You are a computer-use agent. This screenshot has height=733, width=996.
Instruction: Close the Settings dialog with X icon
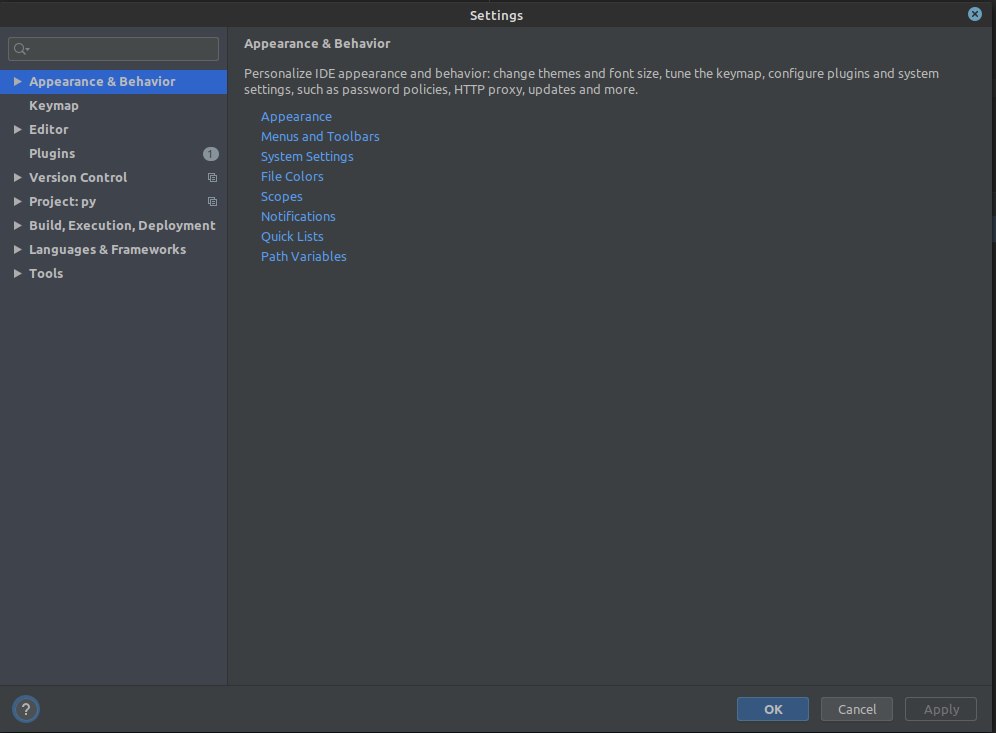click(x=974, y=14)
